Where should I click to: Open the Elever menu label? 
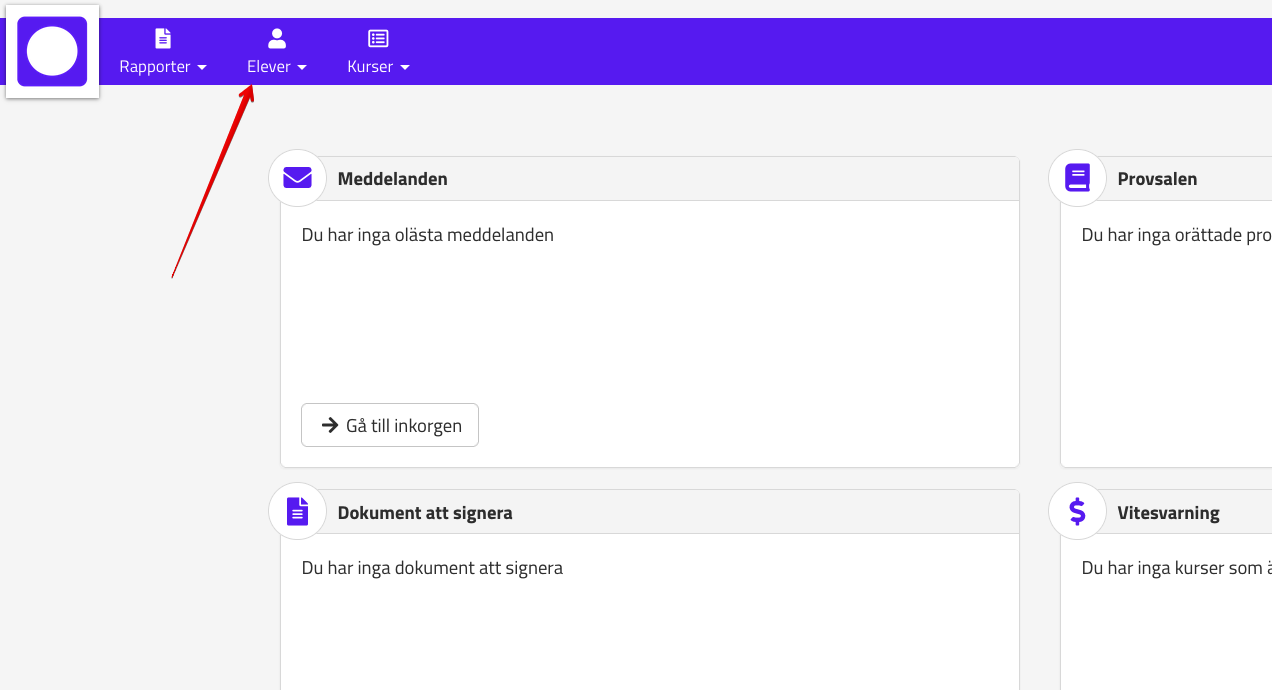(268, 67)
